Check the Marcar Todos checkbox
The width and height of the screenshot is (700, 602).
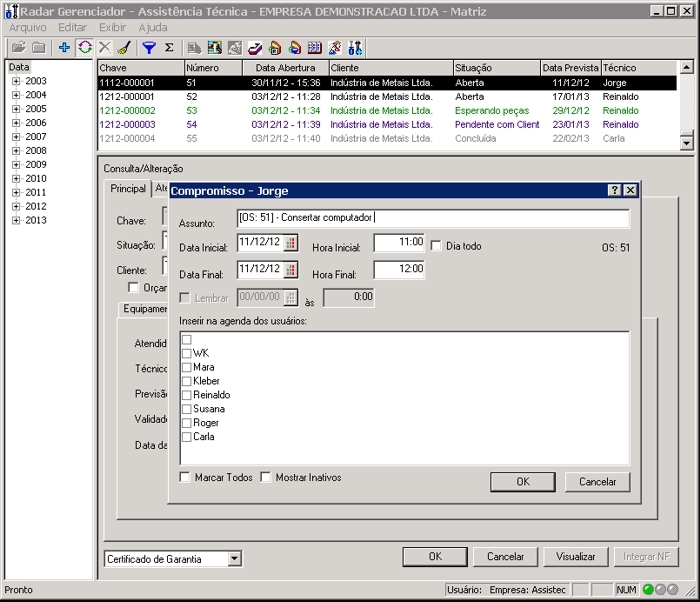(186, 478)
